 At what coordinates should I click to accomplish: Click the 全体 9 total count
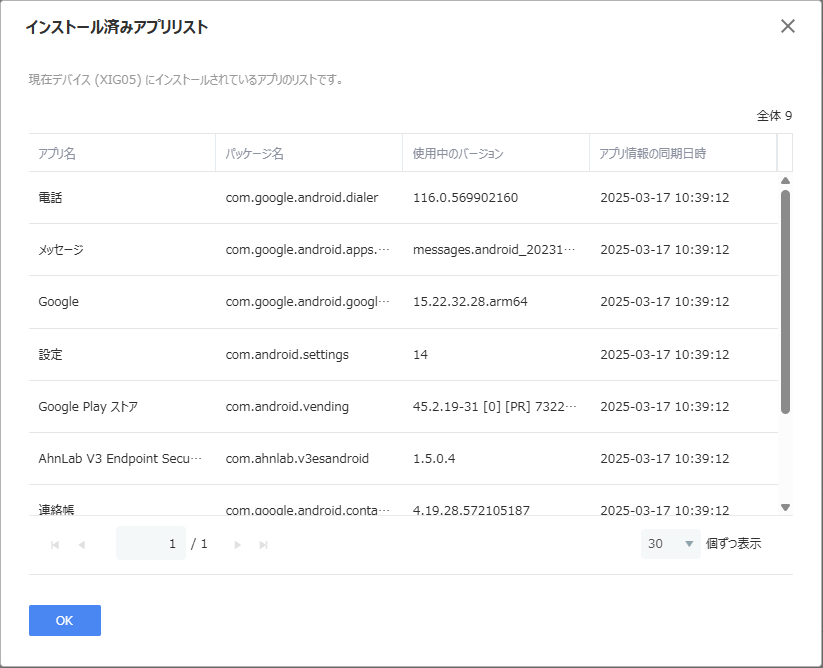774,115
